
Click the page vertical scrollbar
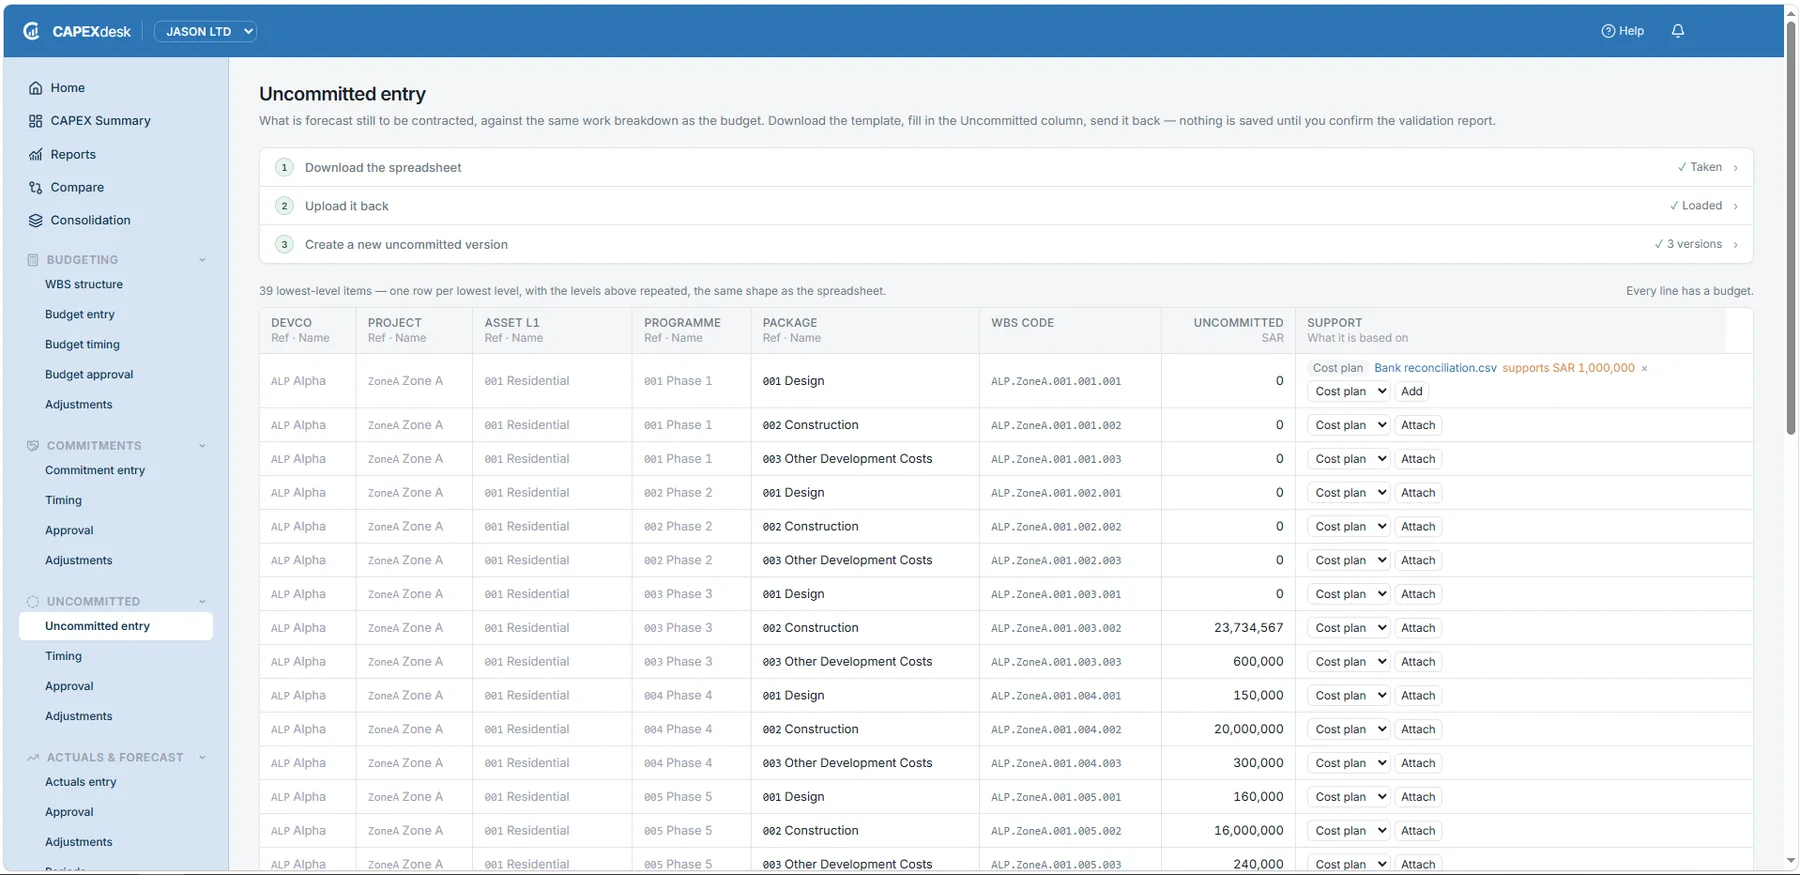pos(1791,230)
